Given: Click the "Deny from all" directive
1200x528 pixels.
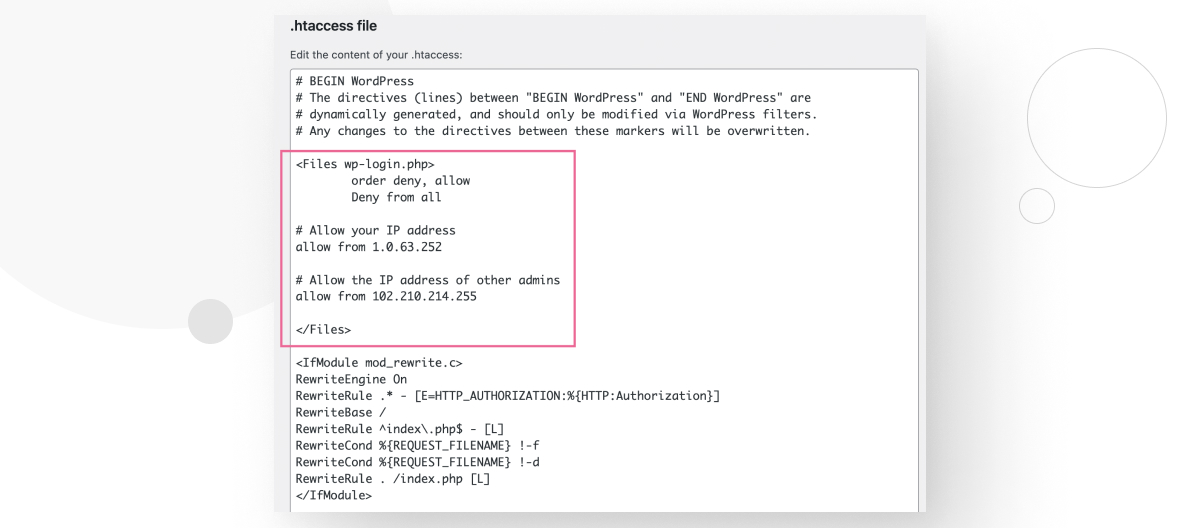Looking at the screenshot, I should pos(396,197).
